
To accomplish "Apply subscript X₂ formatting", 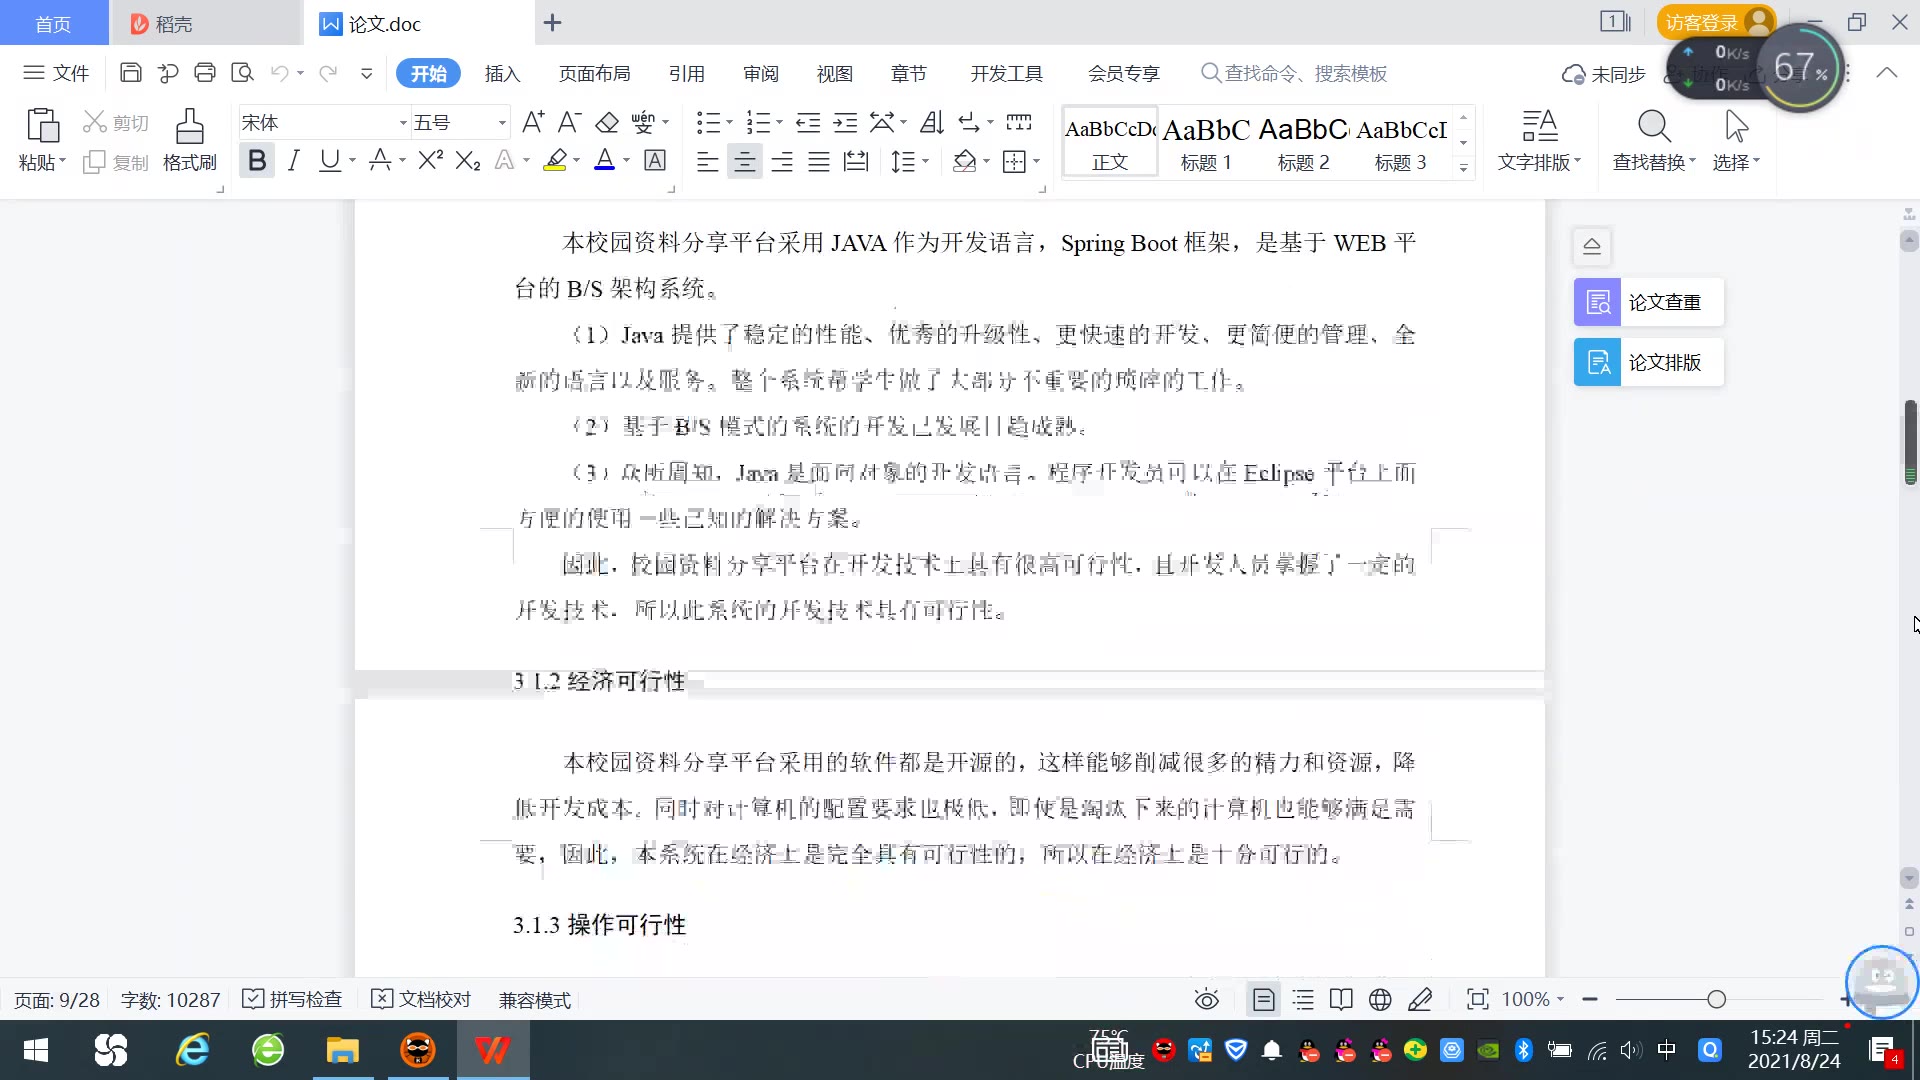I will [468, 160].
